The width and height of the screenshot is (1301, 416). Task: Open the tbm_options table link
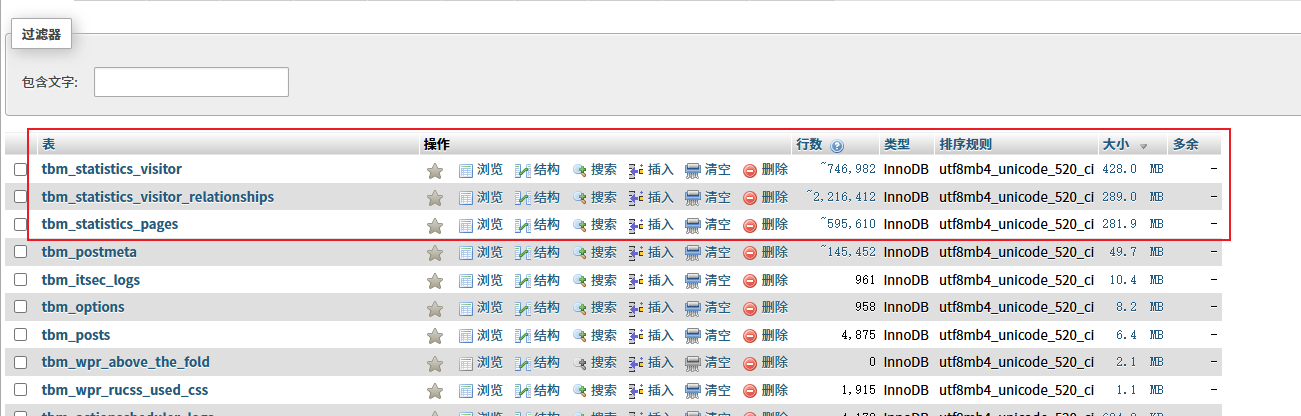(x=83, y=307)
